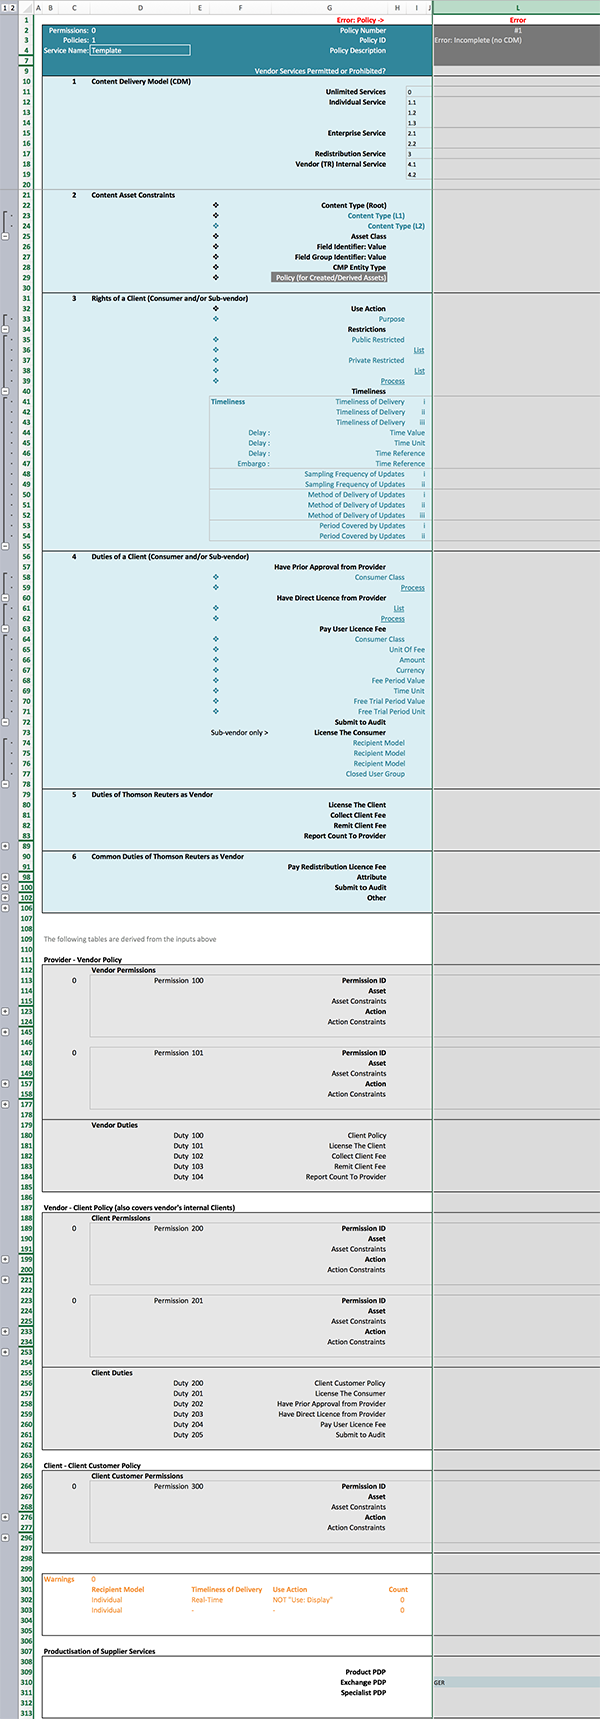Click the diamond marker beside Free Trial Period Unit
Image resolution: width=600 pixels, height=1719 pixels.
click(x=215, y=712)
